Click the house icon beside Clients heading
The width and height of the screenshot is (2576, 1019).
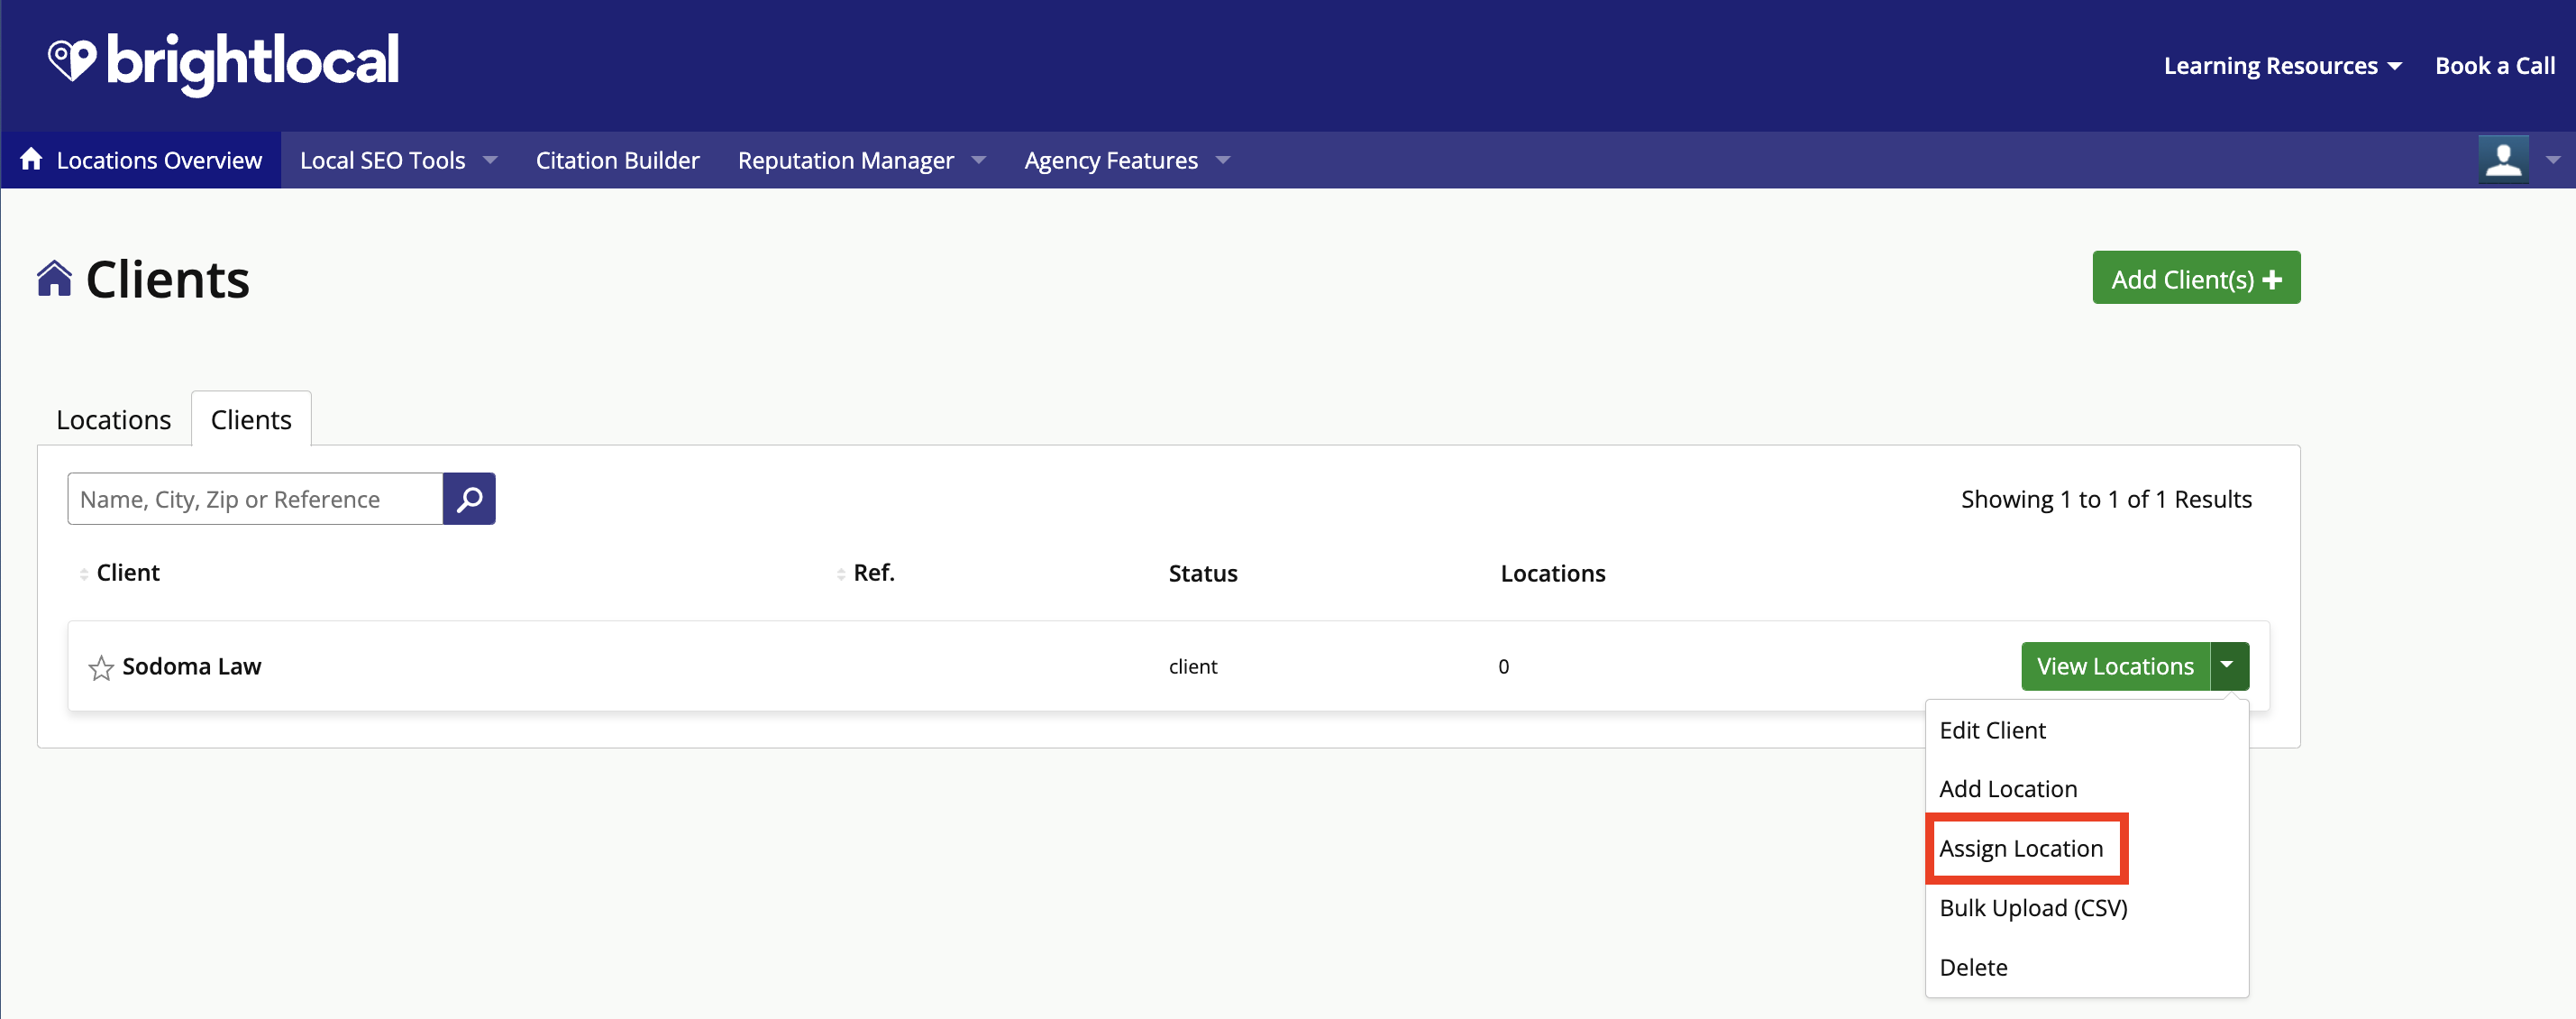click(55, 278)
